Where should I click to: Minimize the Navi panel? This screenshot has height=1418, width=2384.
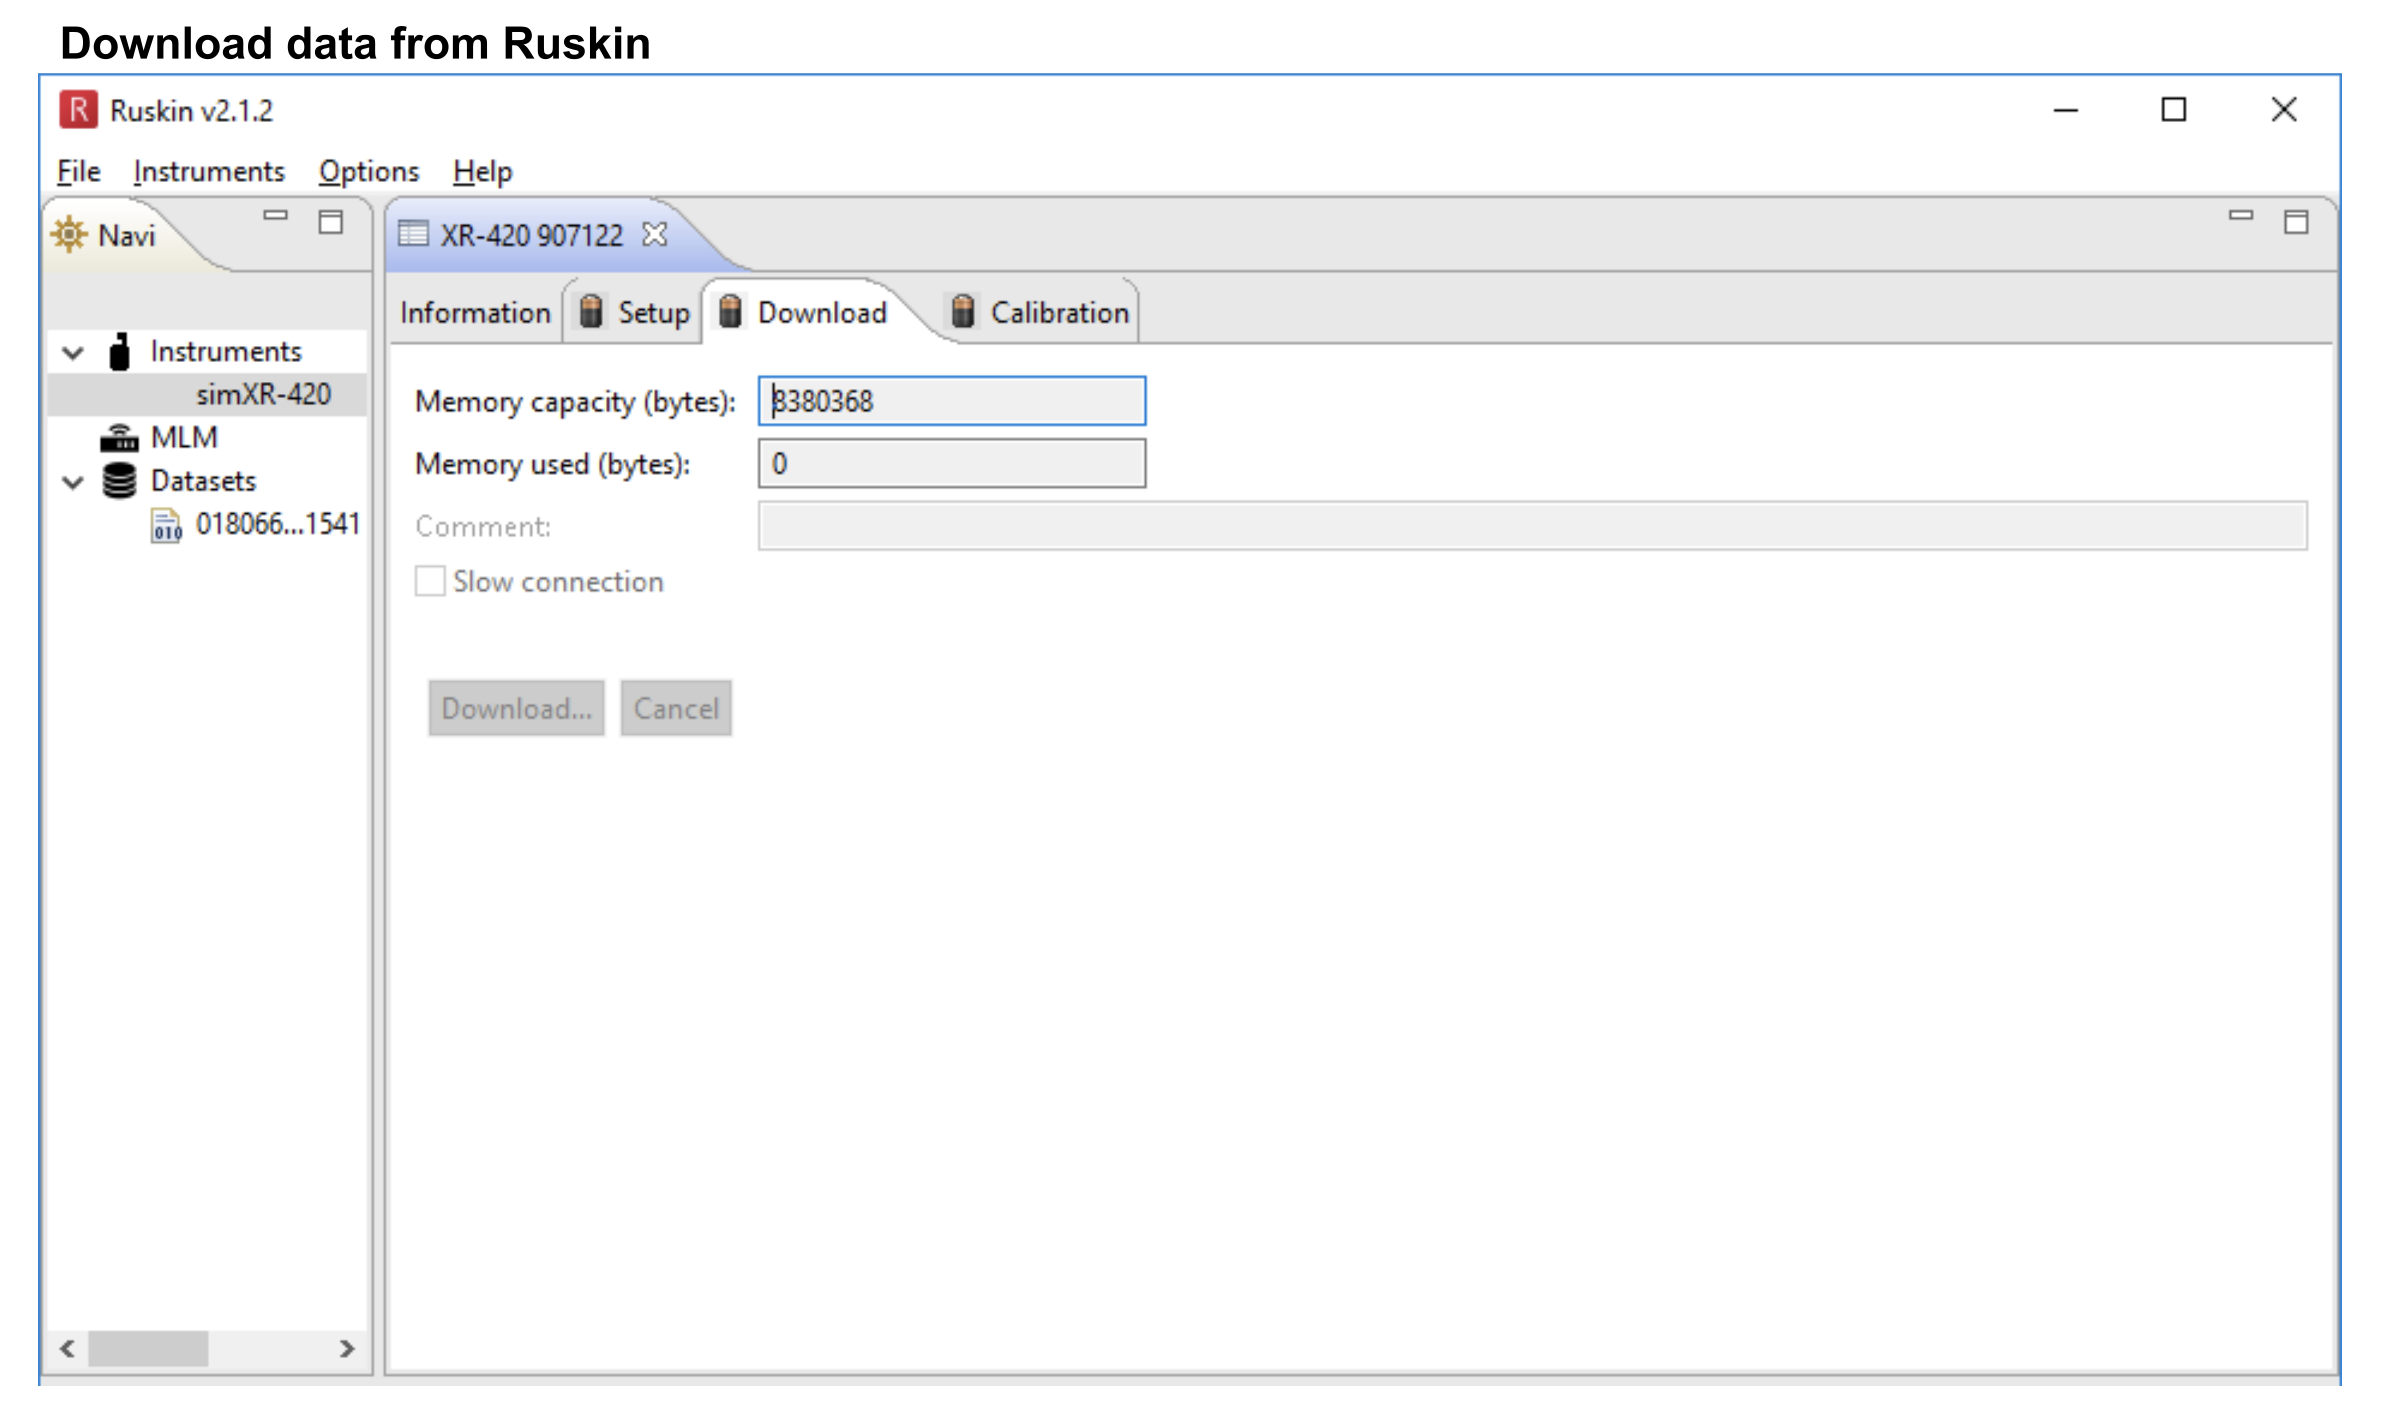point(275,215)
